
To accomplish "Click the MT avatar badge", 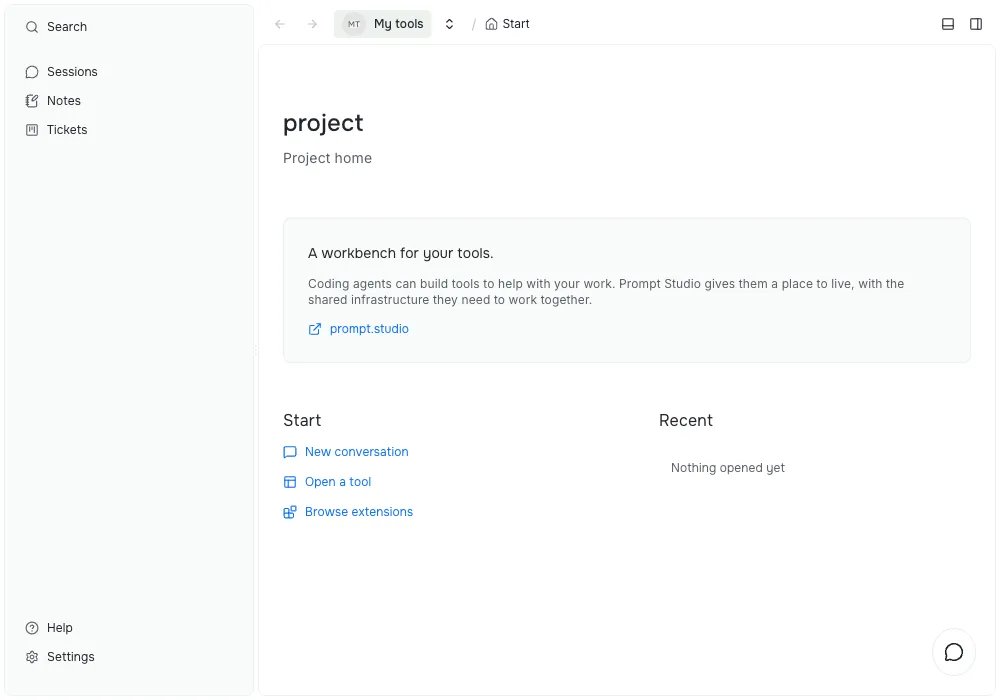I will click(354, 24).
